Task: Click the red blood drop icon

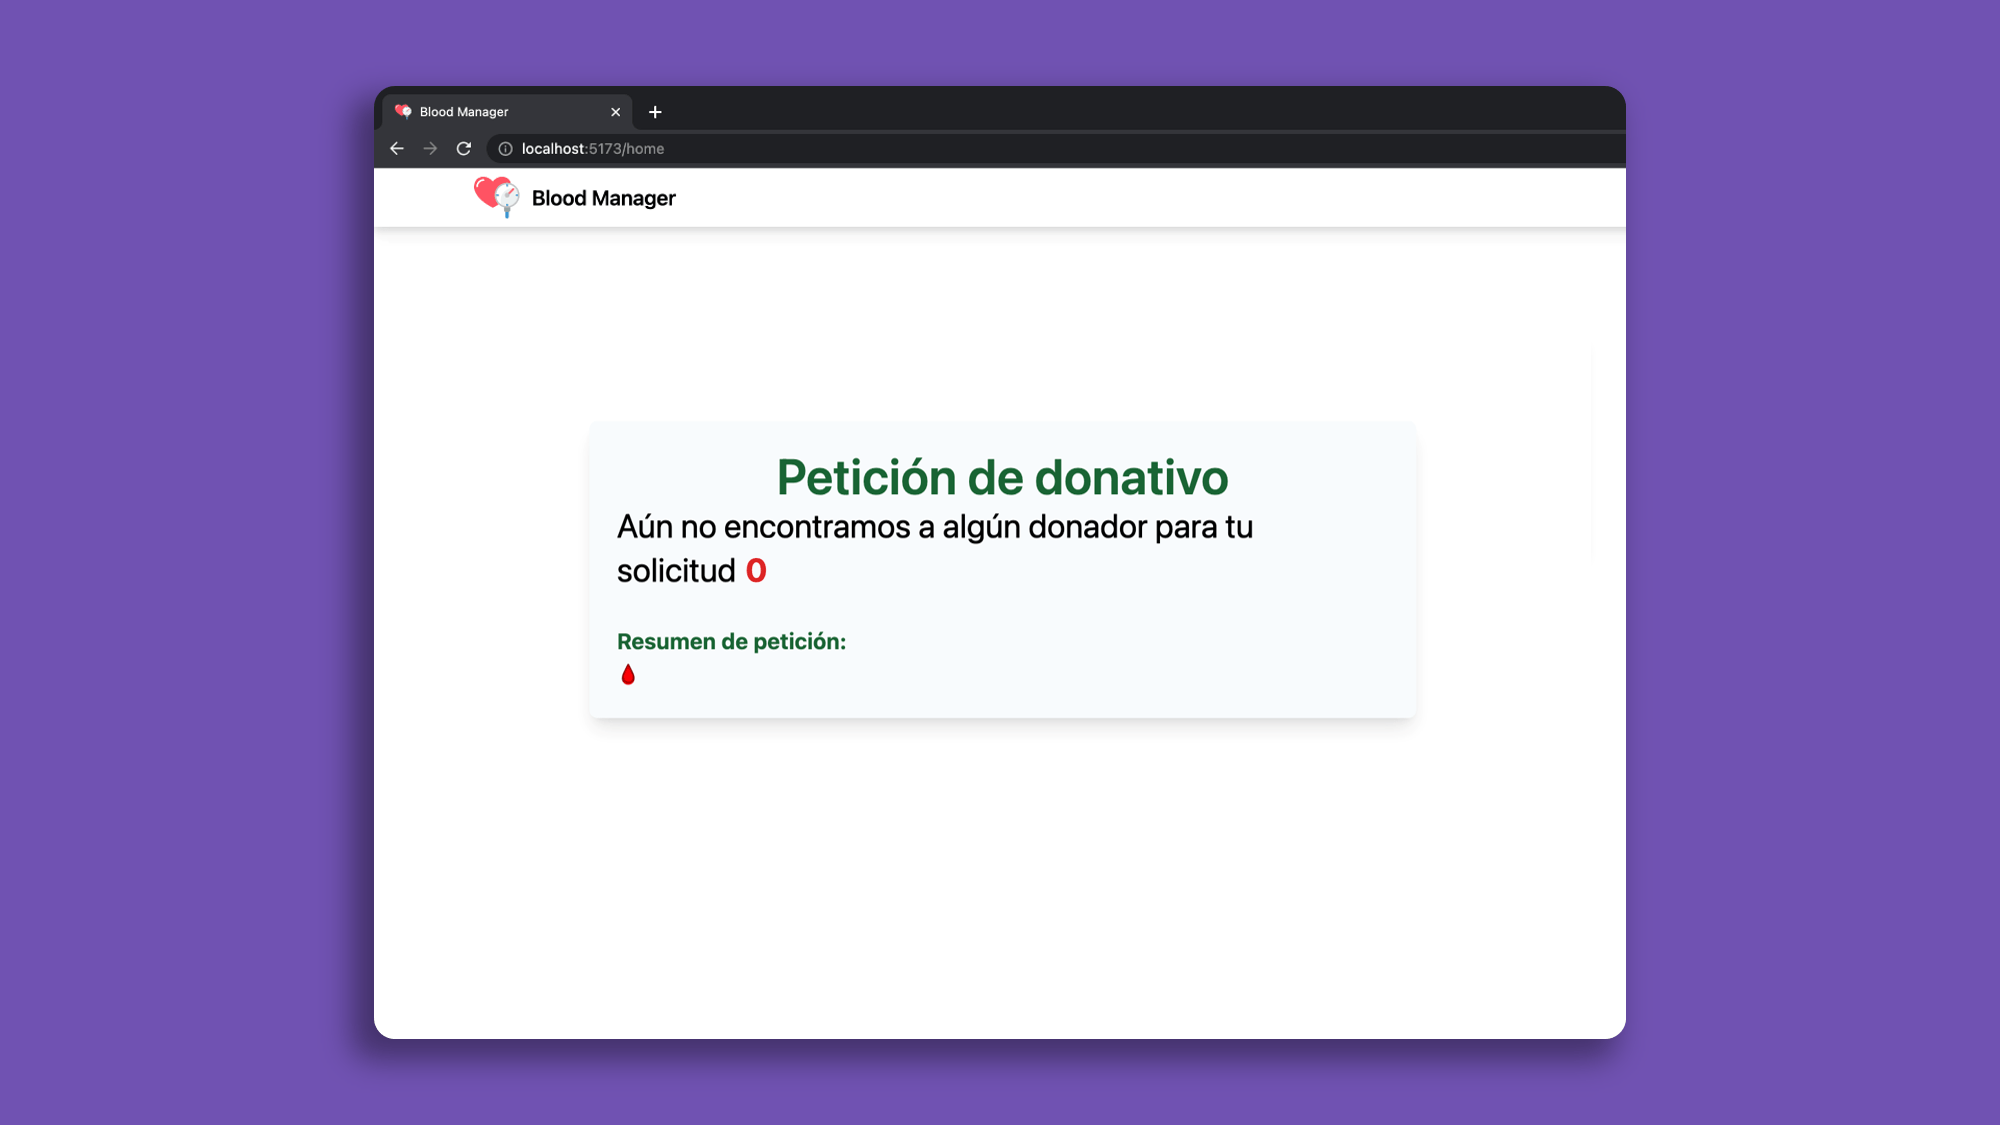Action: point(628,675)
